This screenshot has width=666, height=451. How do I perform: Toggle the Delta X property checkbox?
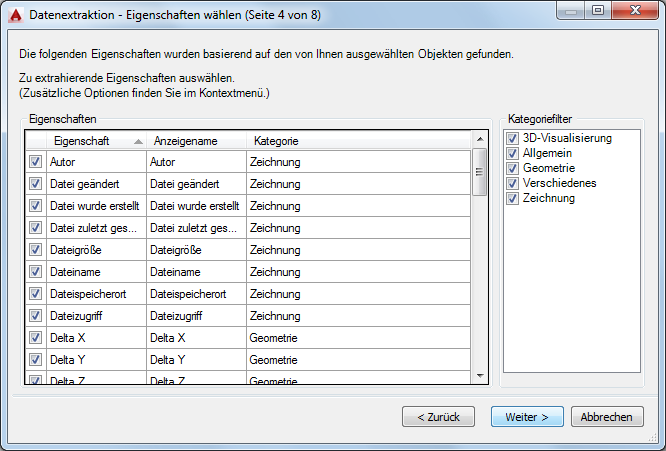36,338
